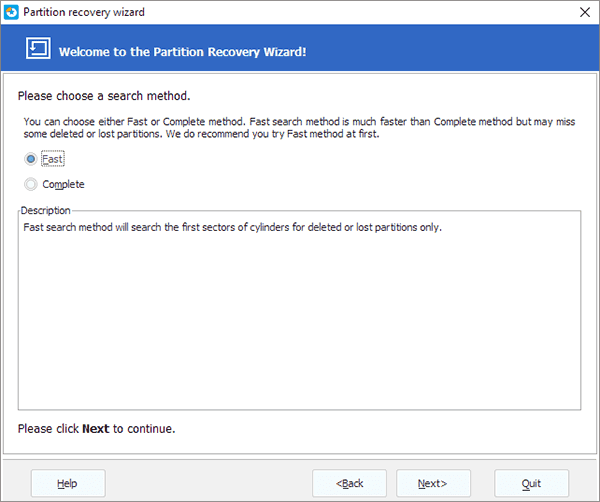The height and width of the screenshot is (502, 600).
Task: Quit the partition recovery wizard
Action: (532, 483)
